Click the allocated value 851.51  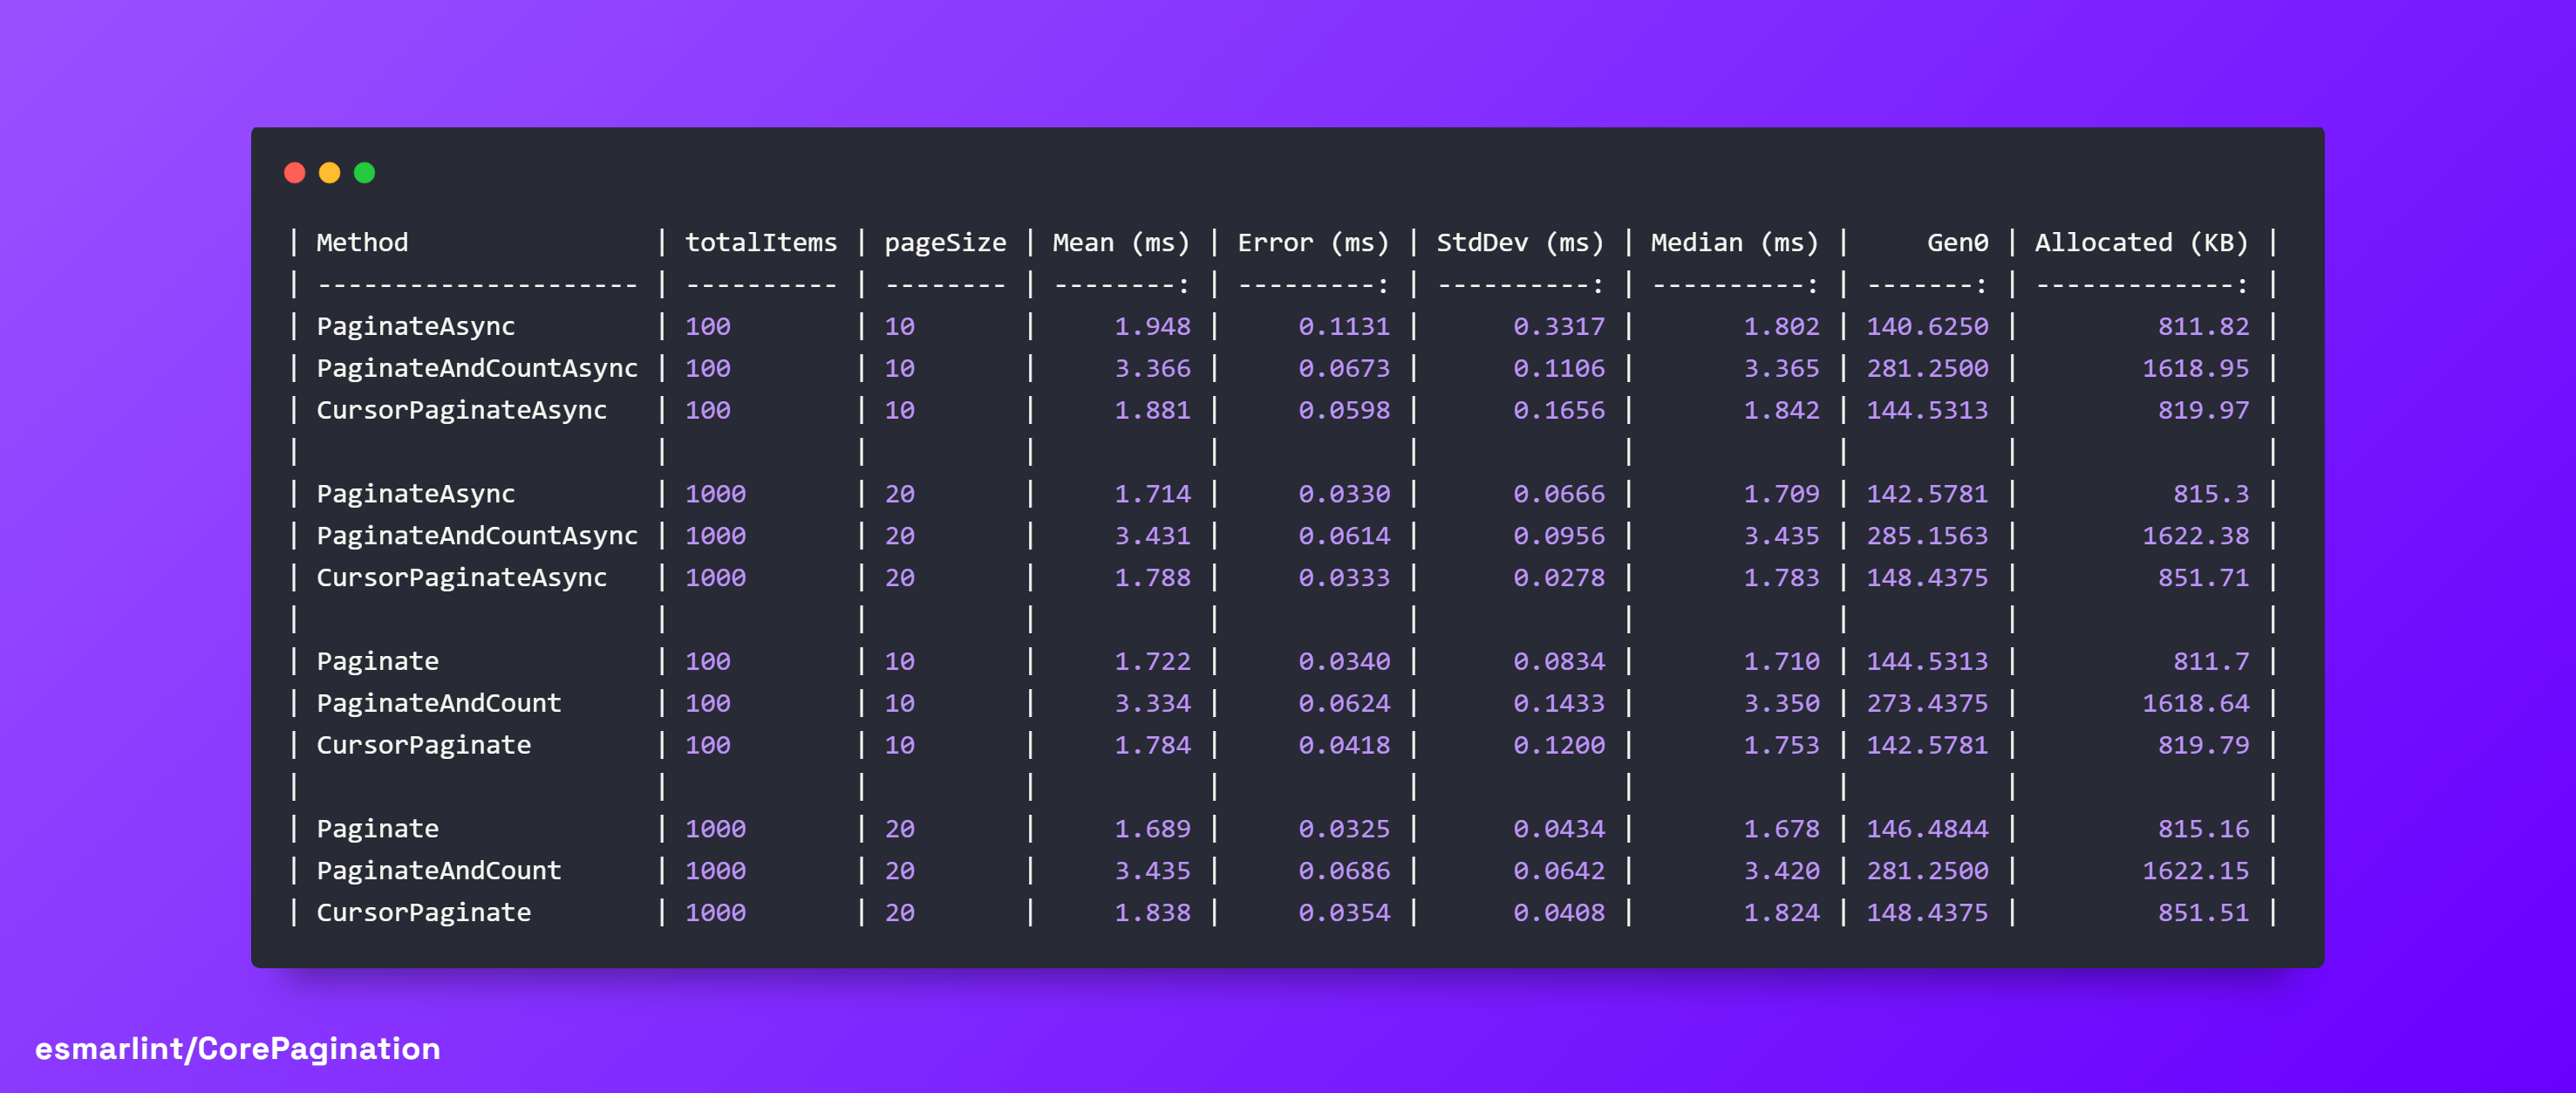(x=2203, y=913)
